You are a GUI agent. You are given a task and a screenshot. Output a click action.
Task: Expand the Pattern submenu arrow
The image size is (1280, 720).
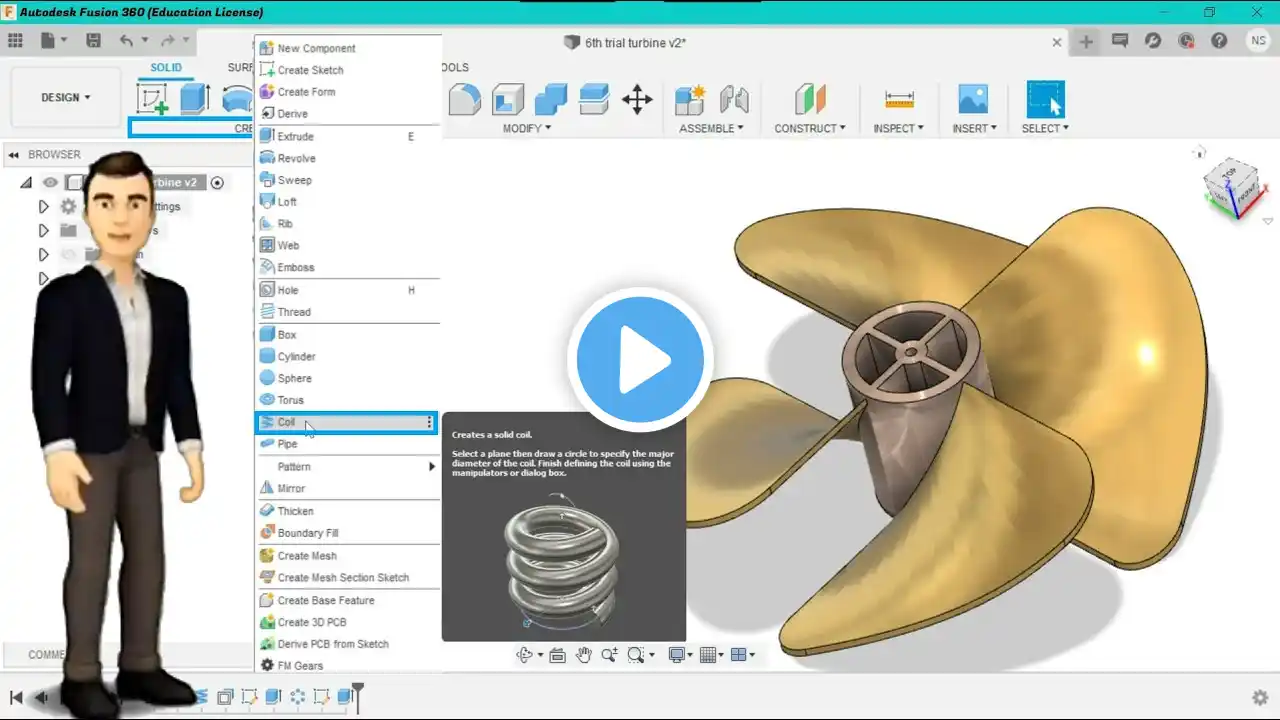click(432, 467)
